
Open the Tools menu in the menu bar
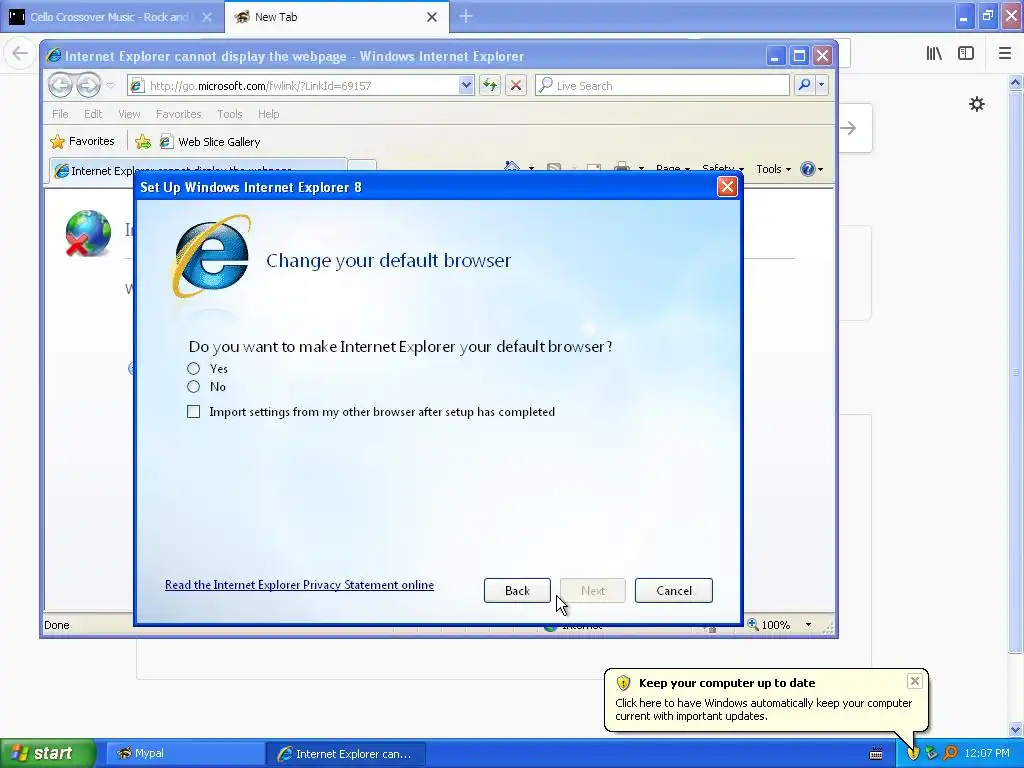(230, 114)
